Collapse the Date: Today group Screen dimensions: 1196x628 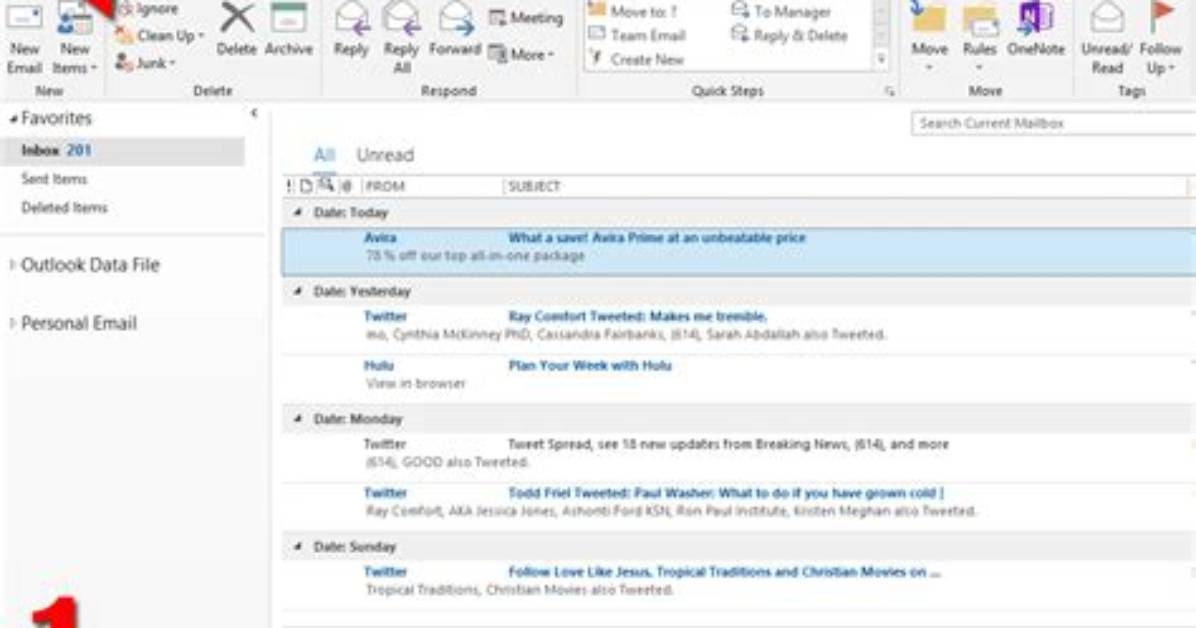297,213
